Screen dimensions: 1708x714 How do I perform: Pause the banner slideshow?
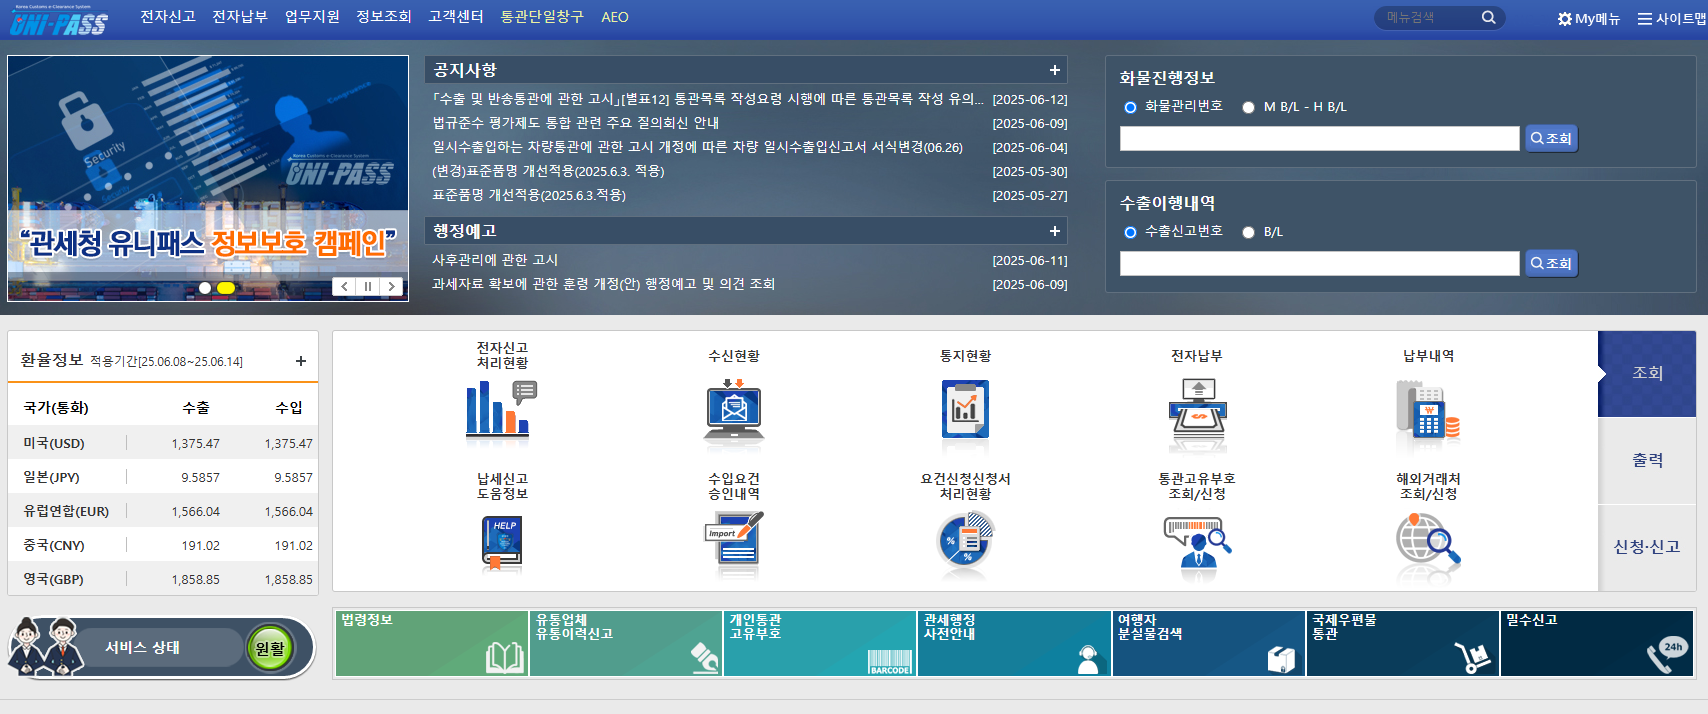click(x=368, y=286)
